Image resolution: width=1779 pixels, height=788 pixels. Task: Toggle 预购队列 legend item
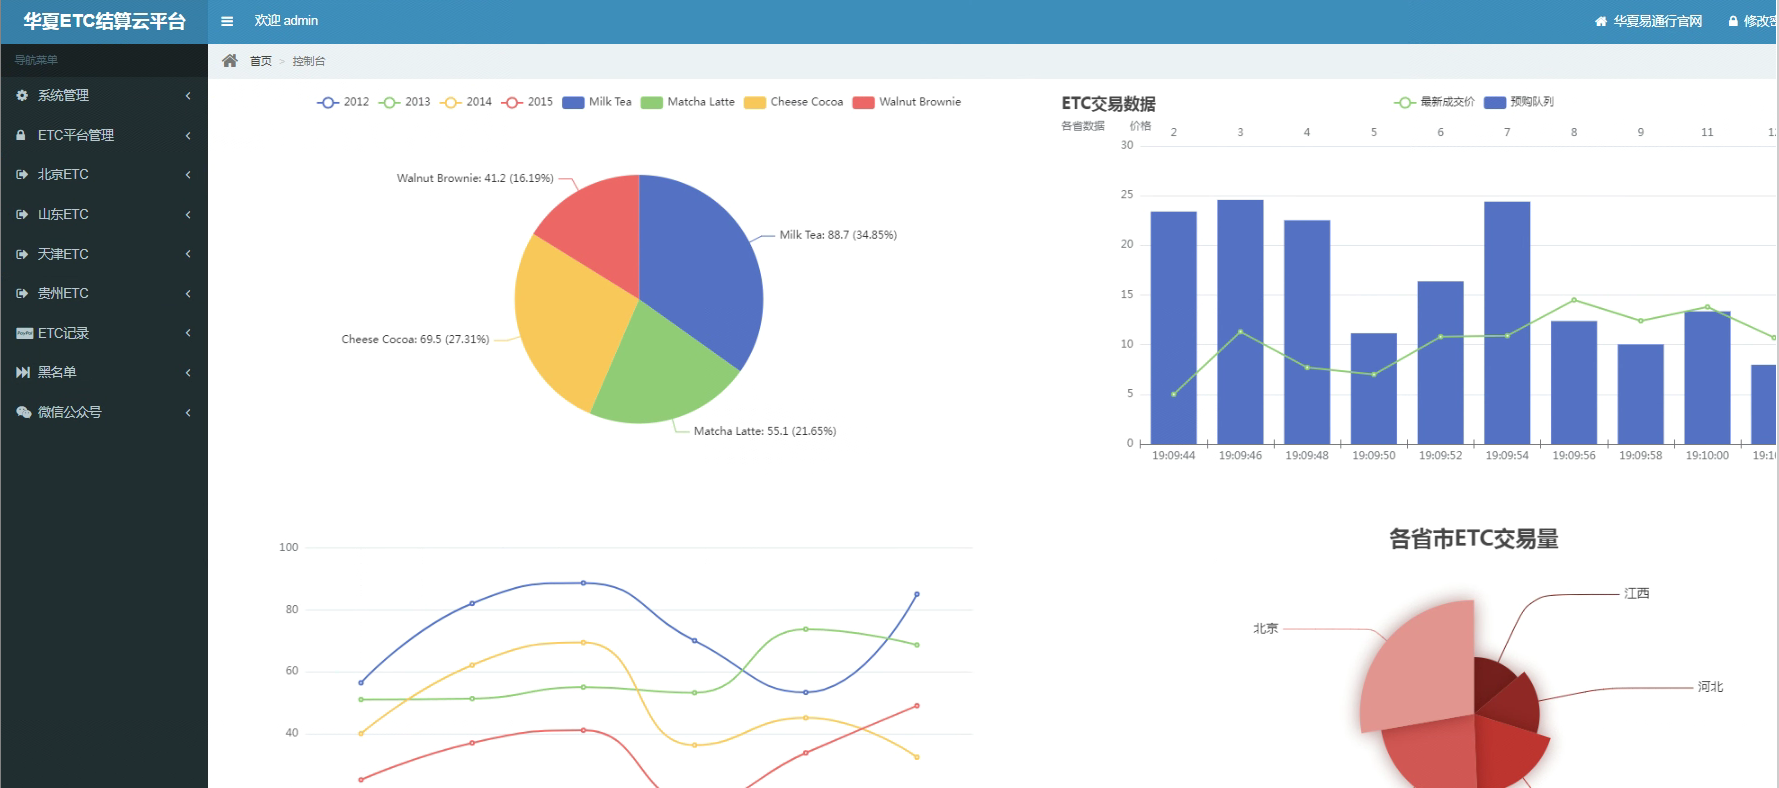pyautogui.click(x=1519, y=102)
